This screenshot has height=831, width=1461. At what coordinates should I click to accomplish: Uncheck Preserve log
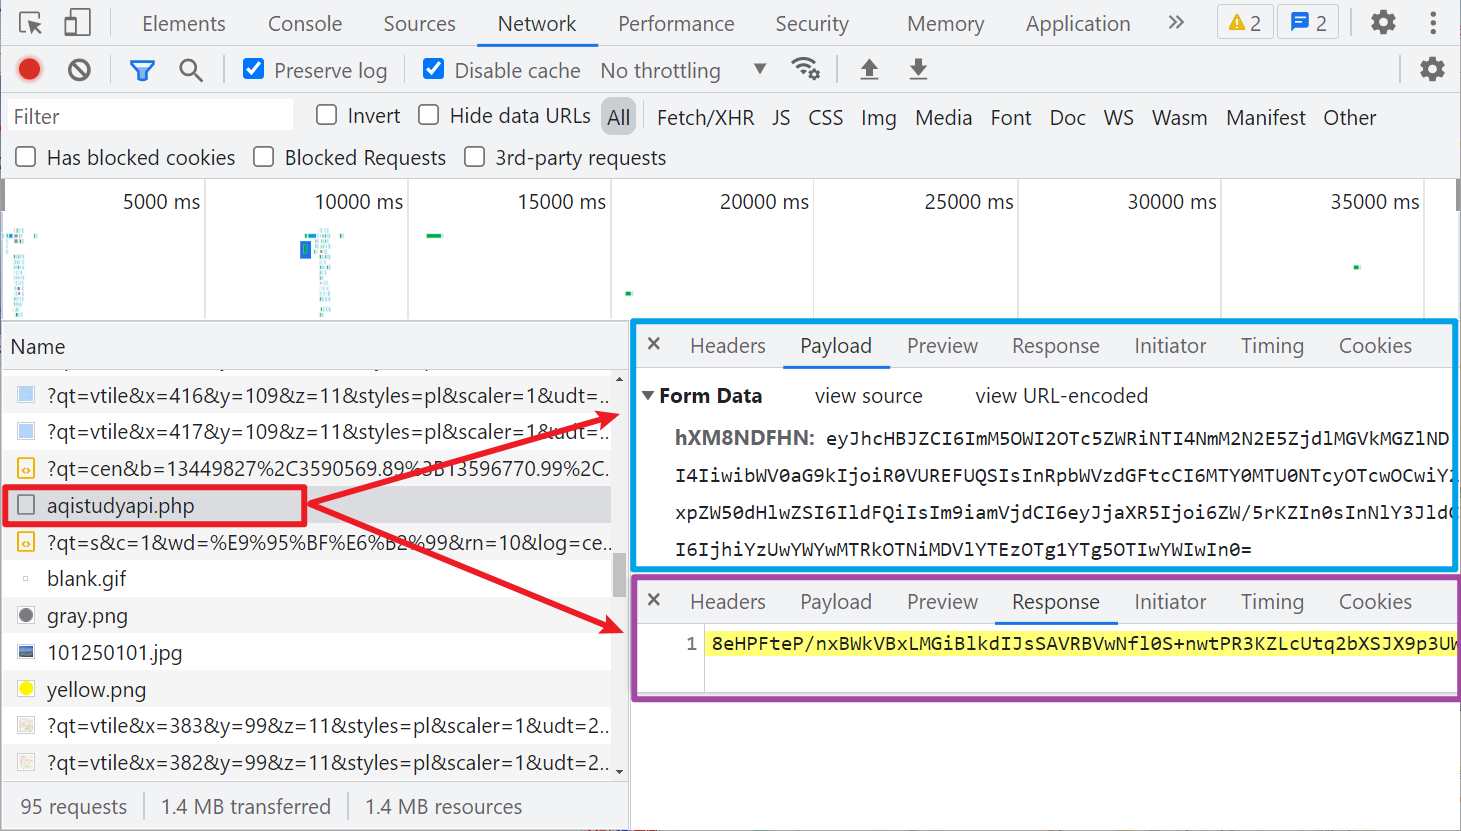click(x=254, y=69)
